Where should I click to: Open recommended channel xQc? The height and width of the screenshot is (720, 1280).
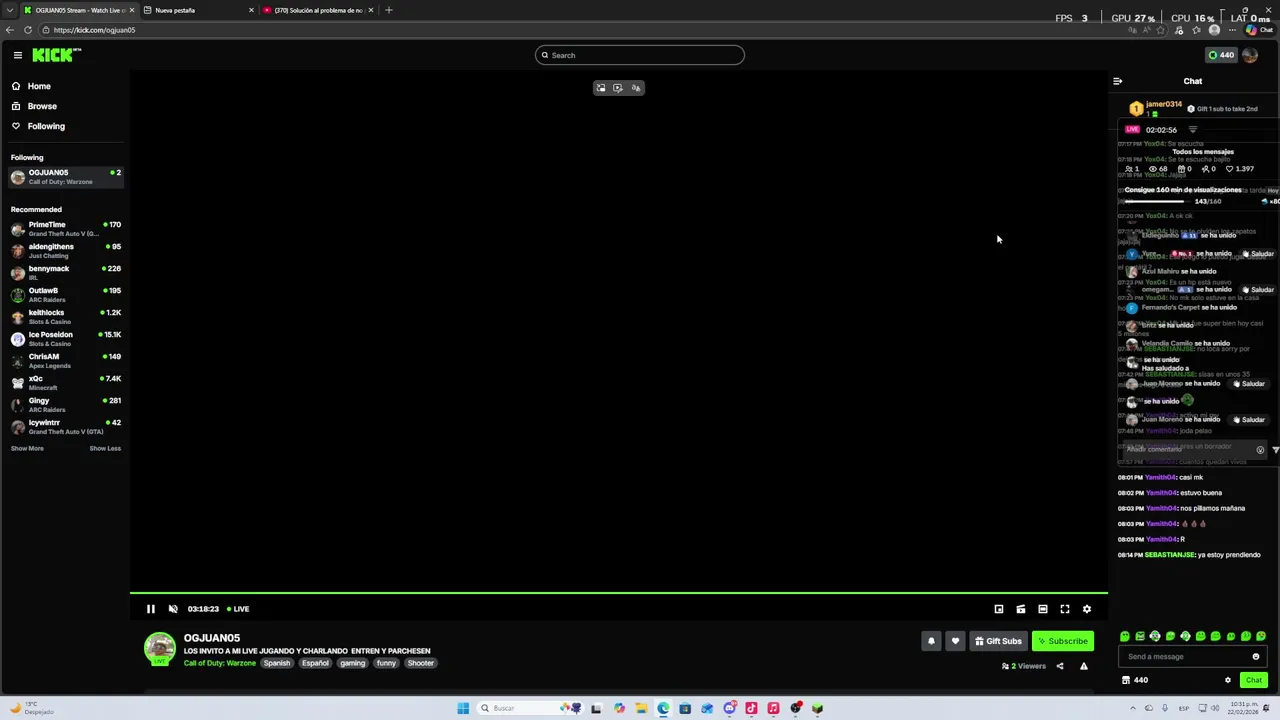pos(65,383)
